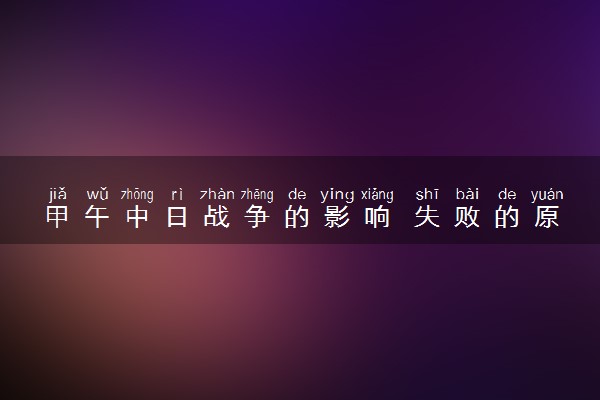Click the Chinese character 甲
Screen dimensions: 600x400
pos(57,217)
